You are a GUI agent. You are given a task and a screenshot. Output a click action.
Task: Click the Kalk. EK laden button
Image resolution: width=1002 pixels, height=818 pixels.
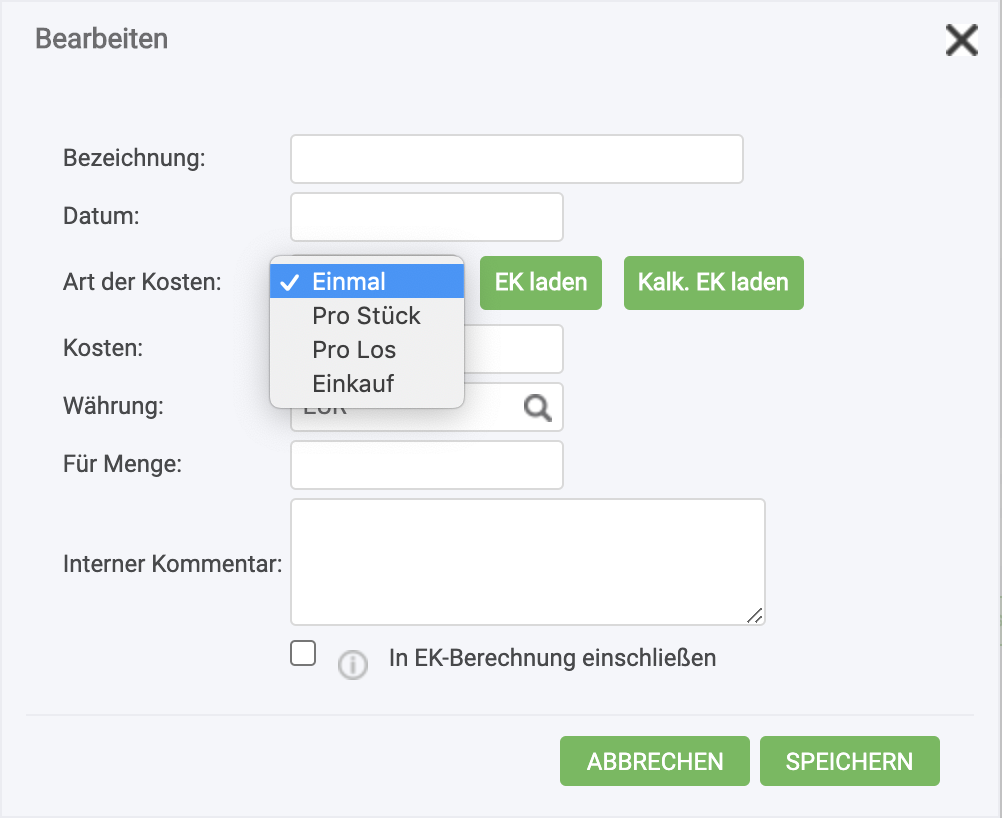tap(713, 282)
